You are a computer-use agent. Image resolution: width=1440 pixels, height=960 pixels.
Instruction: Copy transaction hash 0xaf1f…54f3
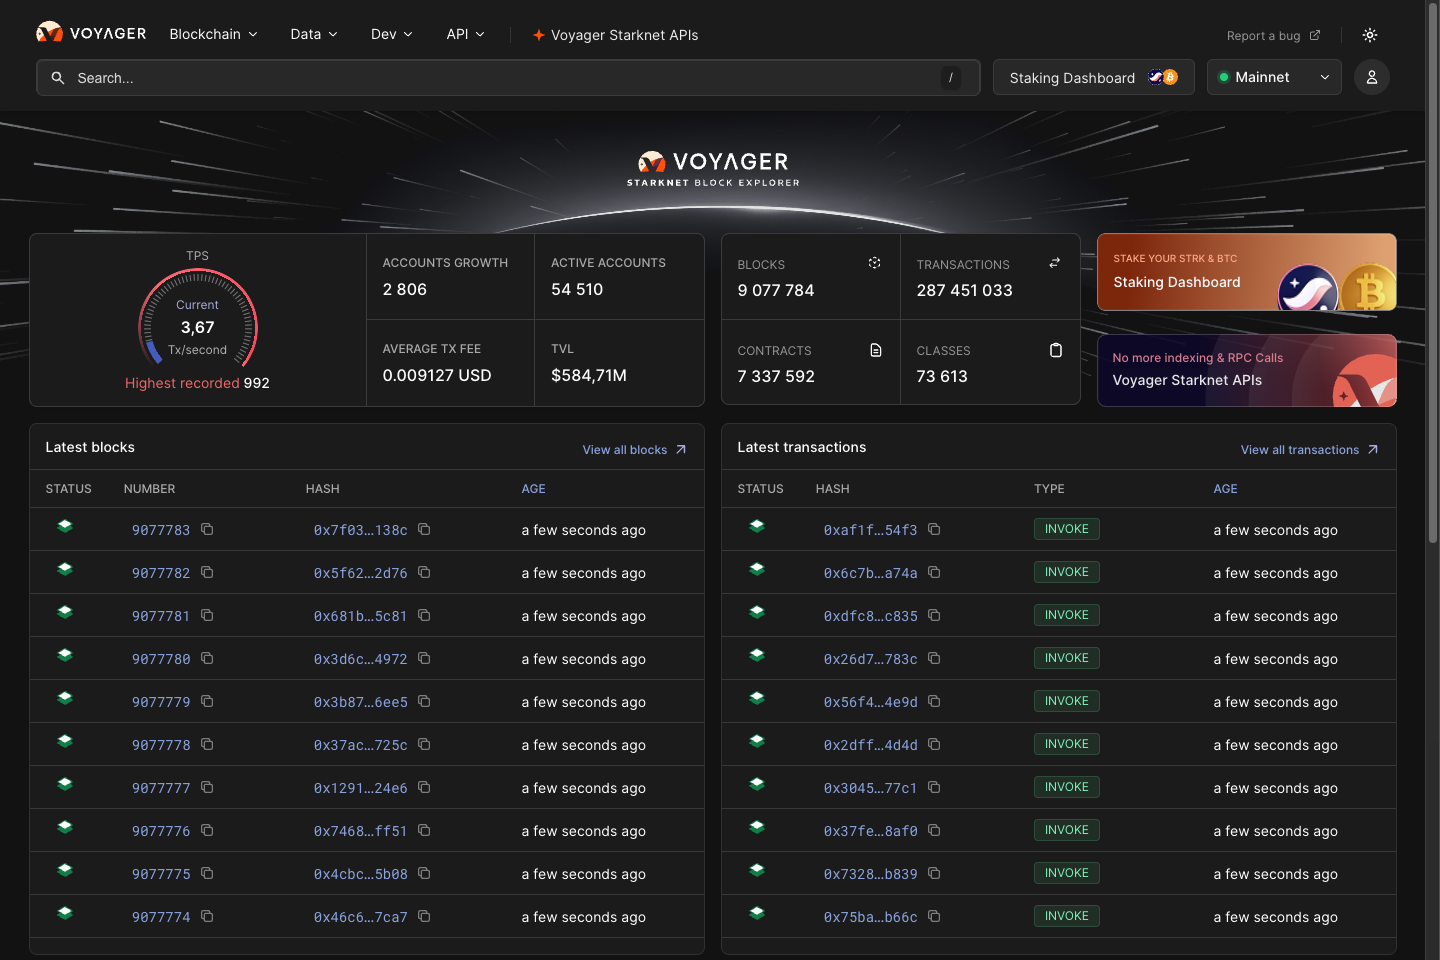click(934, 529)
